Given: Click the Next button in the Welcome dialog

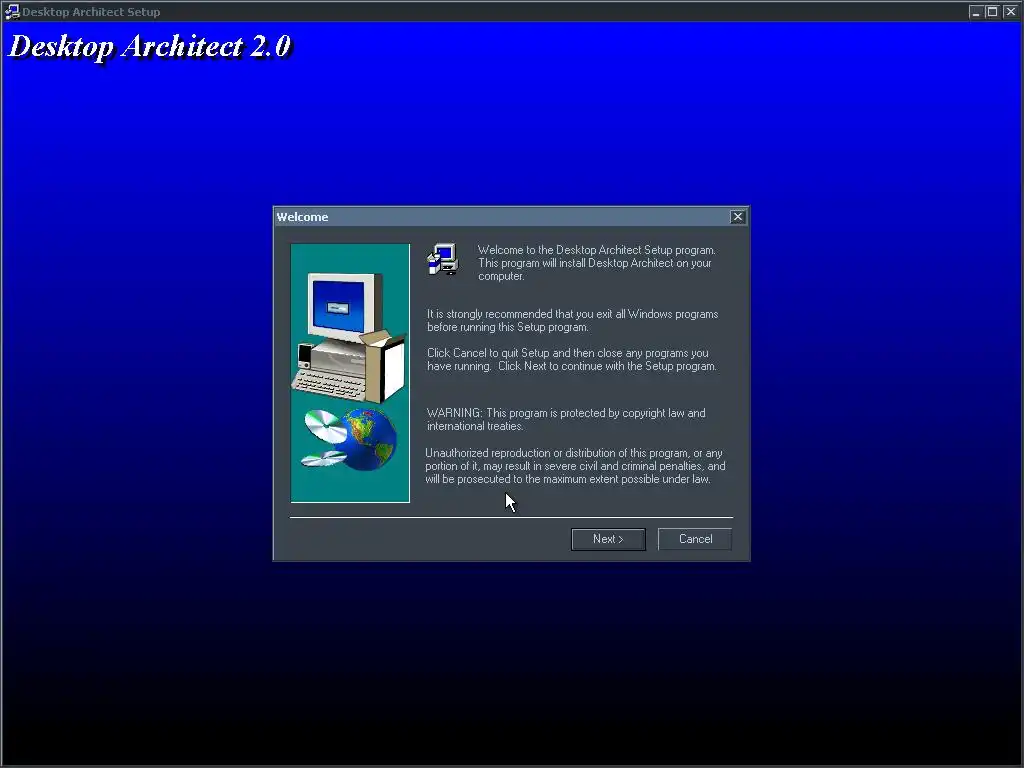Looking at the screenshot, I should pos(608,539).
